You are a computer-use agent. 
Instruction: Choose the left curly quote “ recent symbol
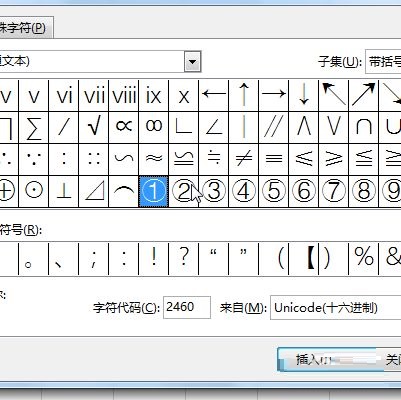(214, 259)
